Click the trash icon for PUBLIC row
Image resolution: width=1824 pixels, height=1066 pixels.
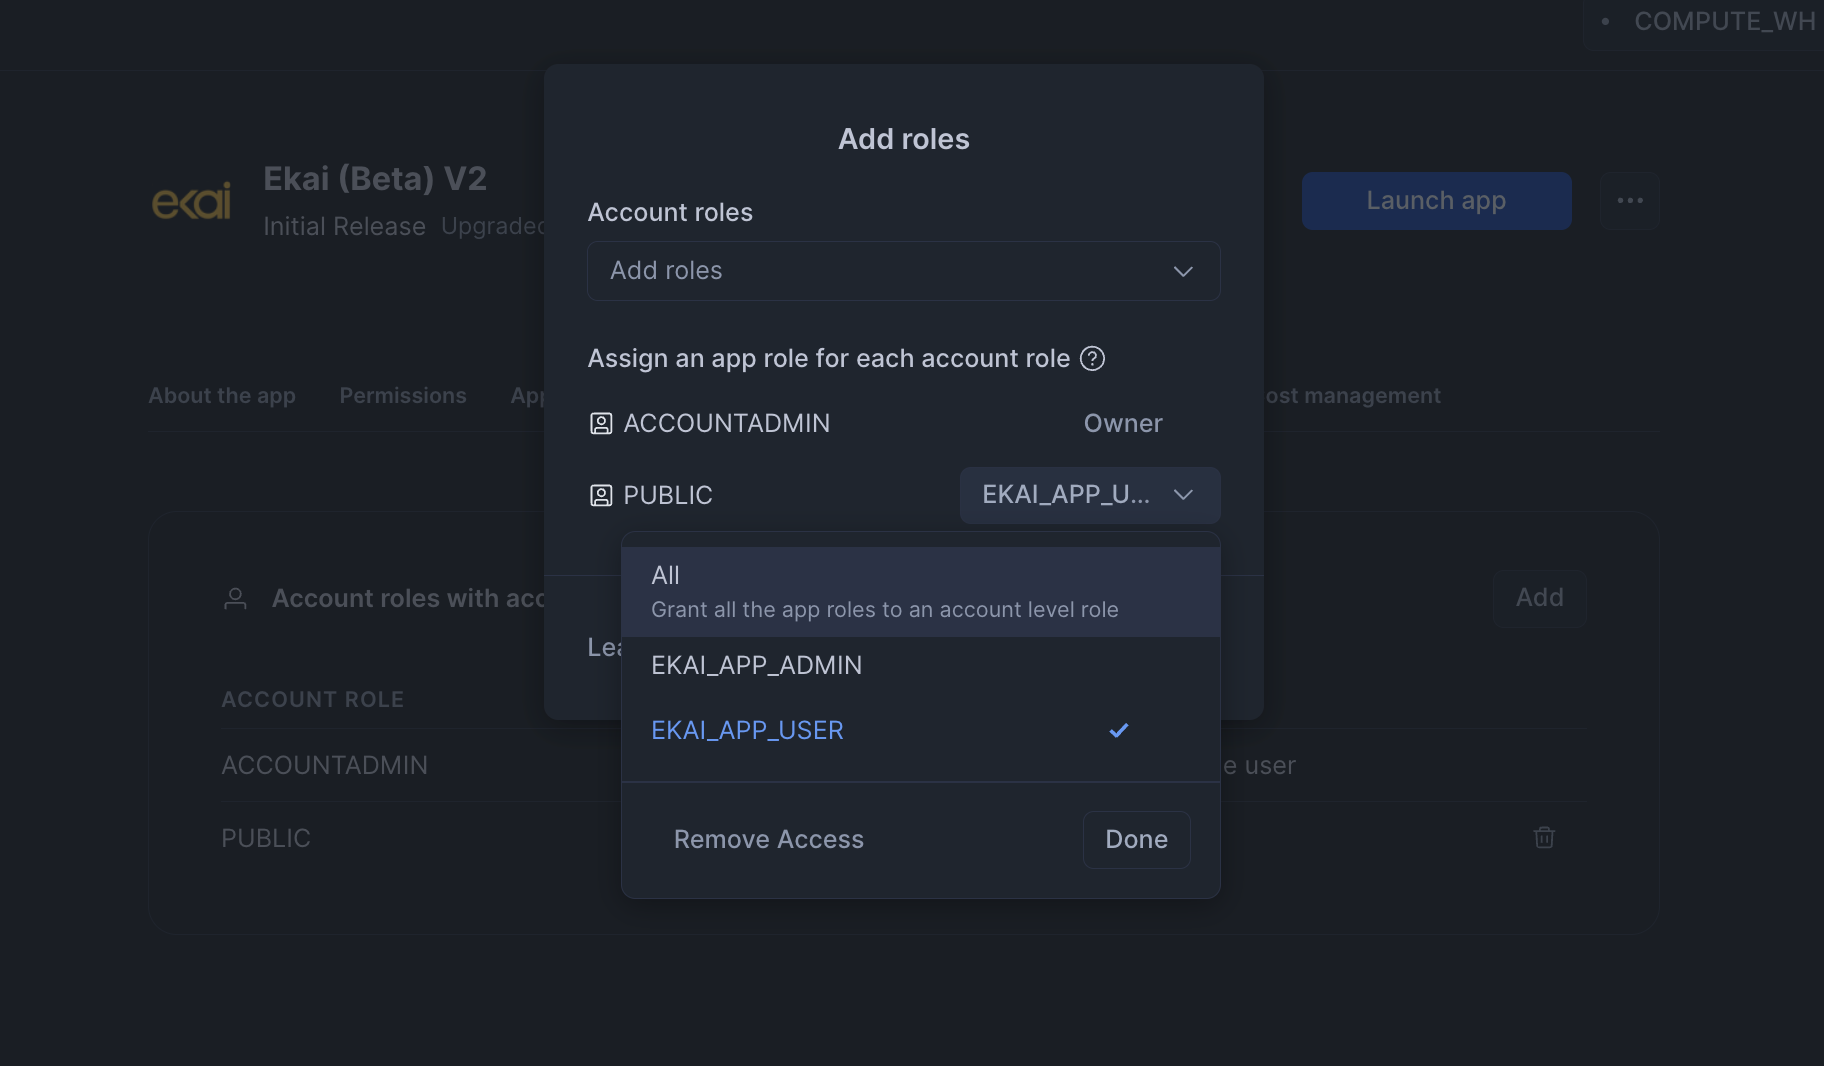coord(1544,837)
